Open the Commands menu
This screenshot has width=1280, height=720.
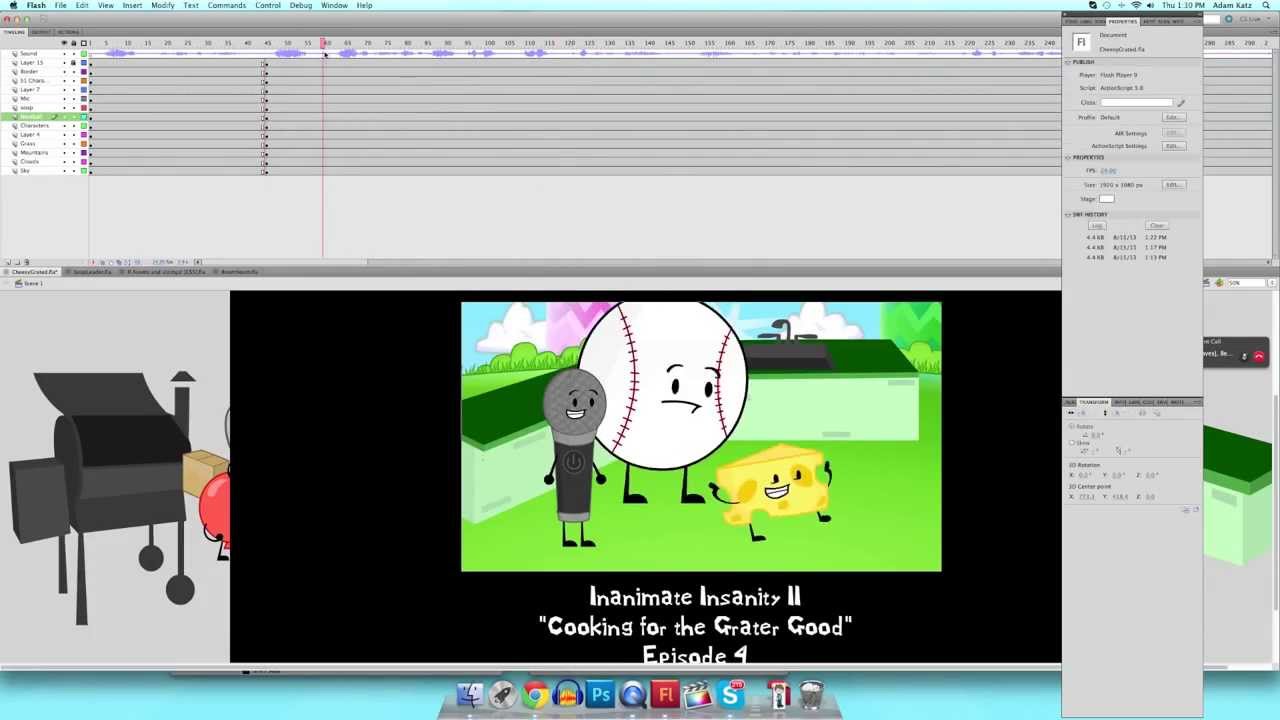click(x=227, y=5)
